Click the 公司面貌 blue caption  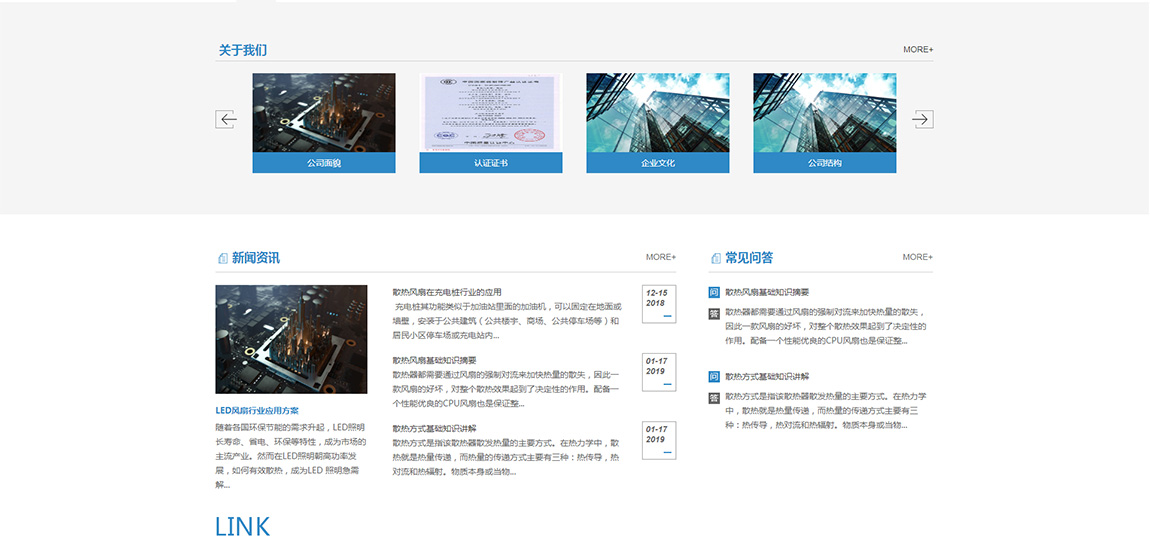324,163
